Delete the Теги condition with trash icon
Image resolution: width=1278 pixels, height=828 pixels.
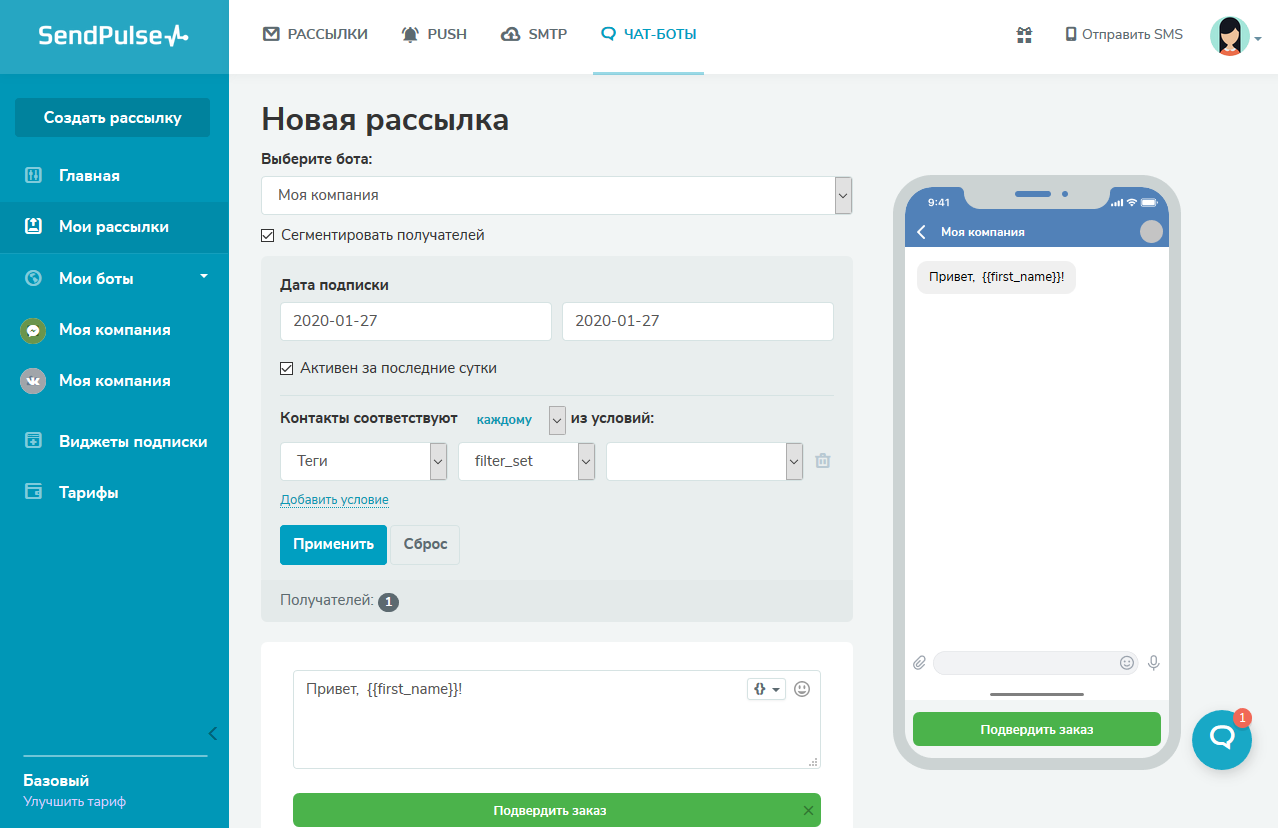822,461
